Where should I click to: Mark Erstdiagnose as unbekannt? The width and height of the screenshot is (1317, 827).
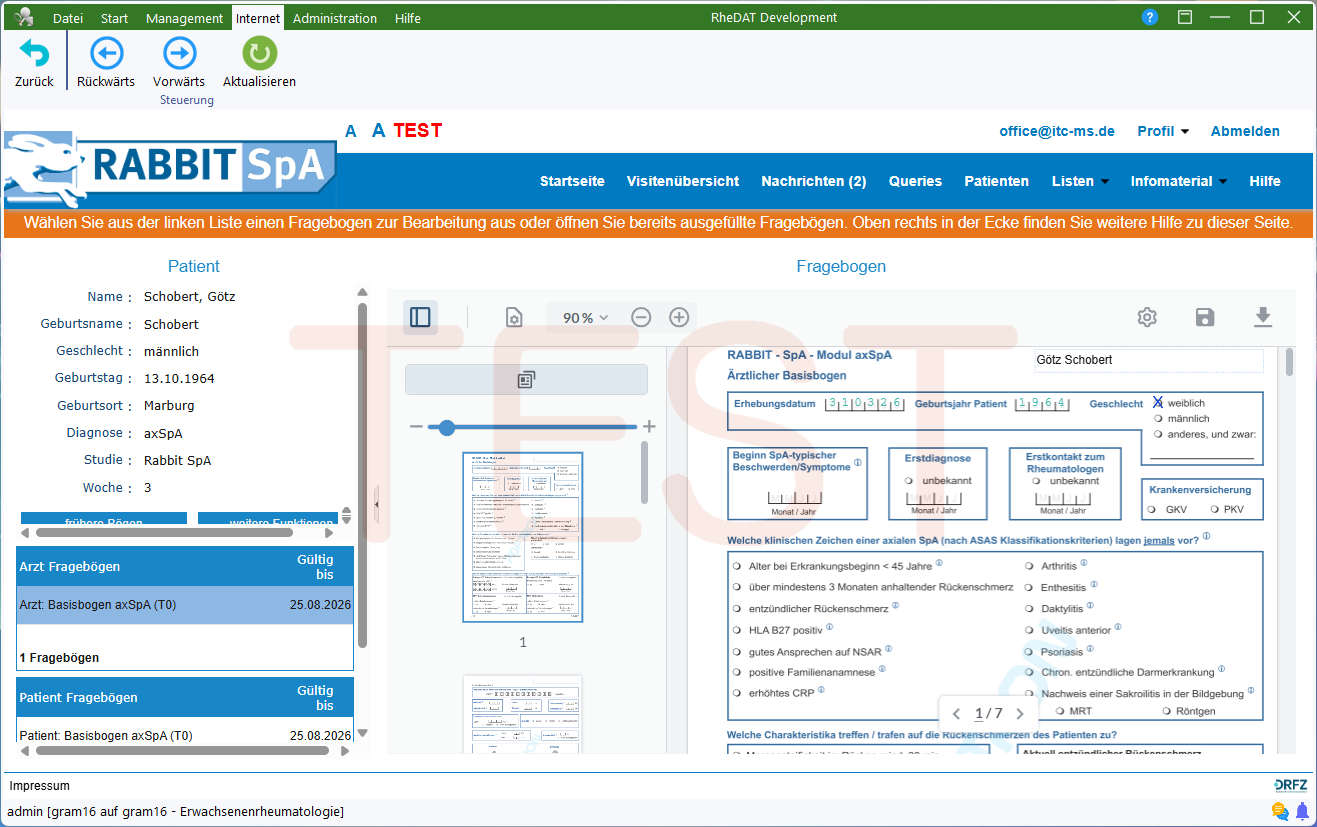(x=909, y=481)
